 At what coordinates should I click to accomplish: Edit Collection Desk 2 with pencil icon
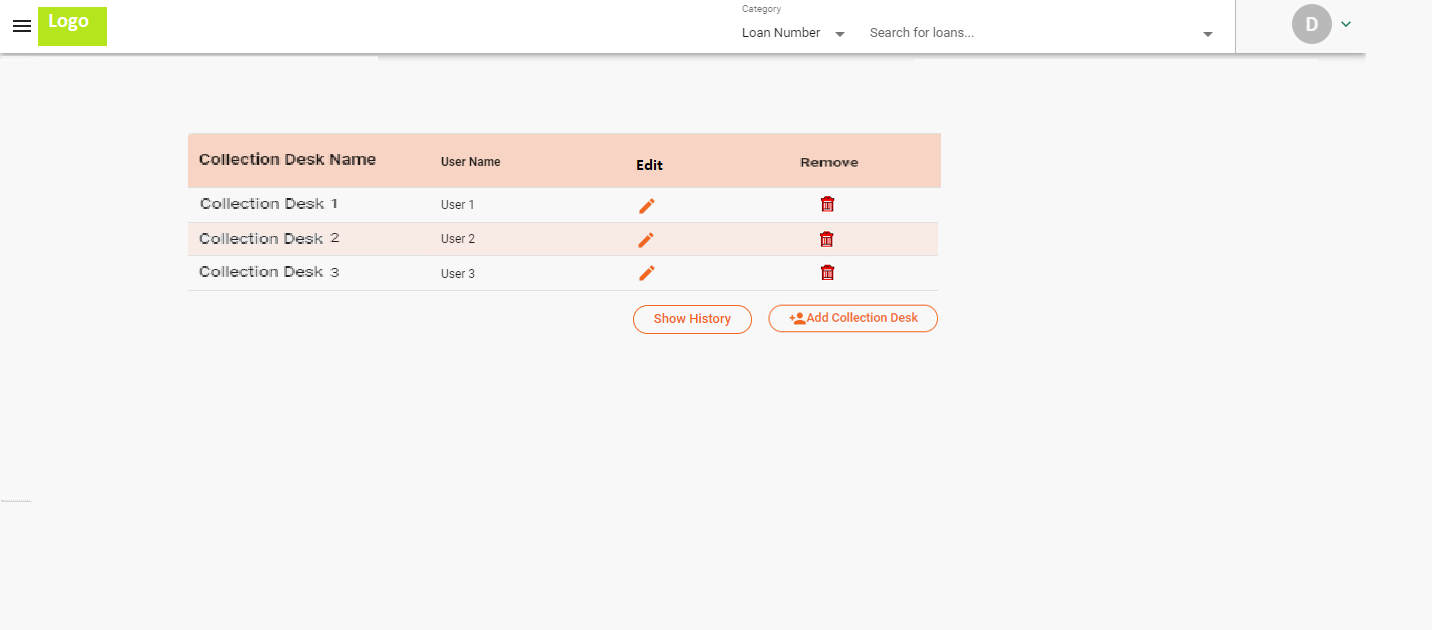[647, 240]
